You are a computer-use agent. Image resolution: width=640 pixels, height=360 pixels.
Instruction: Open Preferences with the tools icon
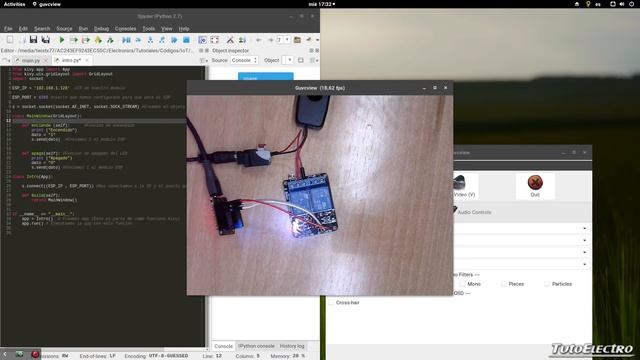click(230, 40)
